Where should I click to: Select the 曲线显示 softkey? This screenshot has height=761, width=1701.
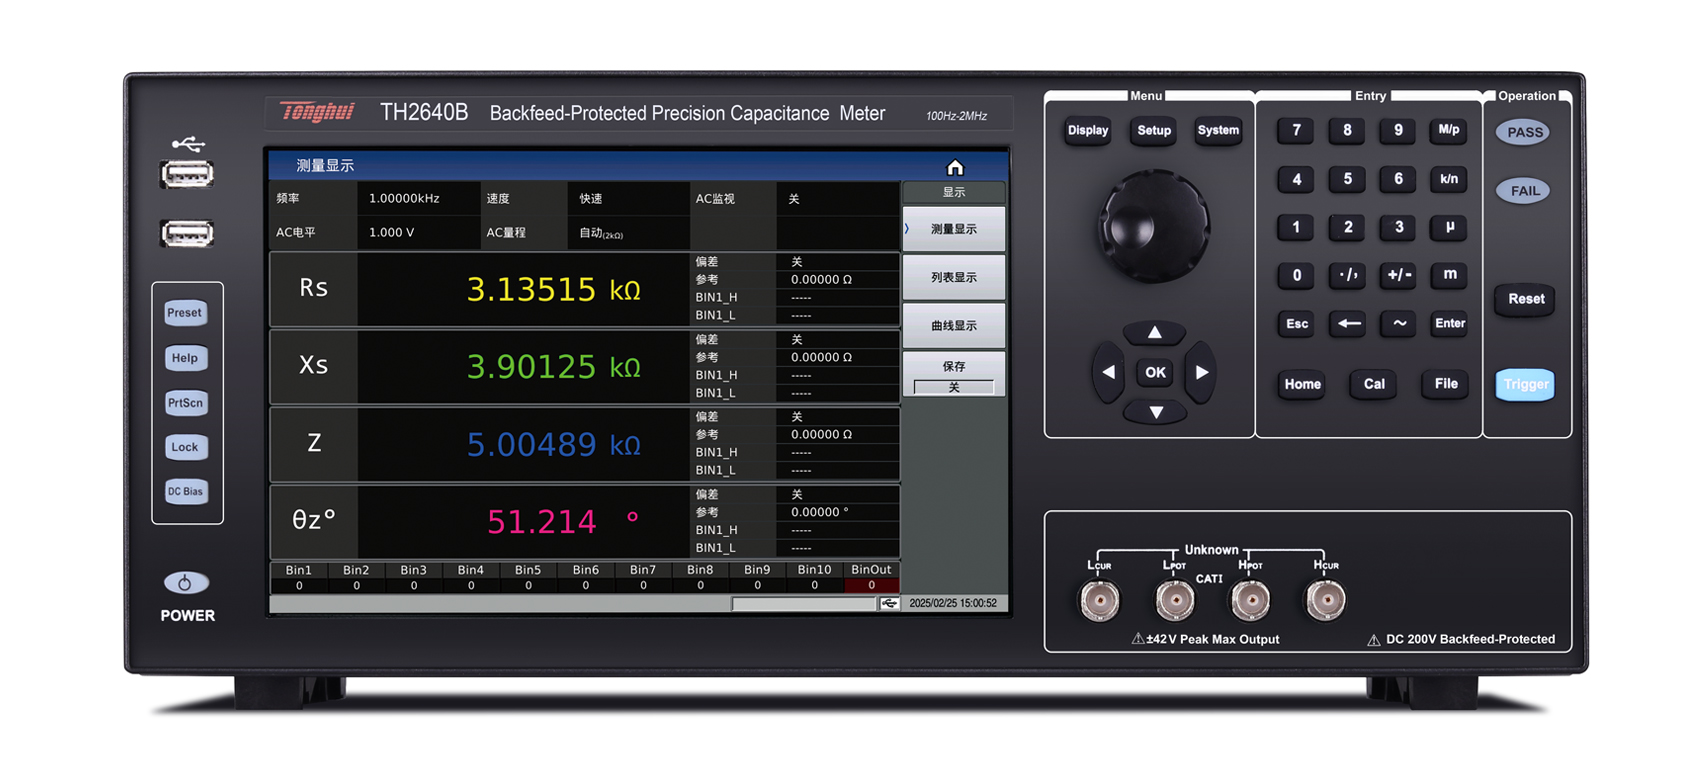pos(953,326)
